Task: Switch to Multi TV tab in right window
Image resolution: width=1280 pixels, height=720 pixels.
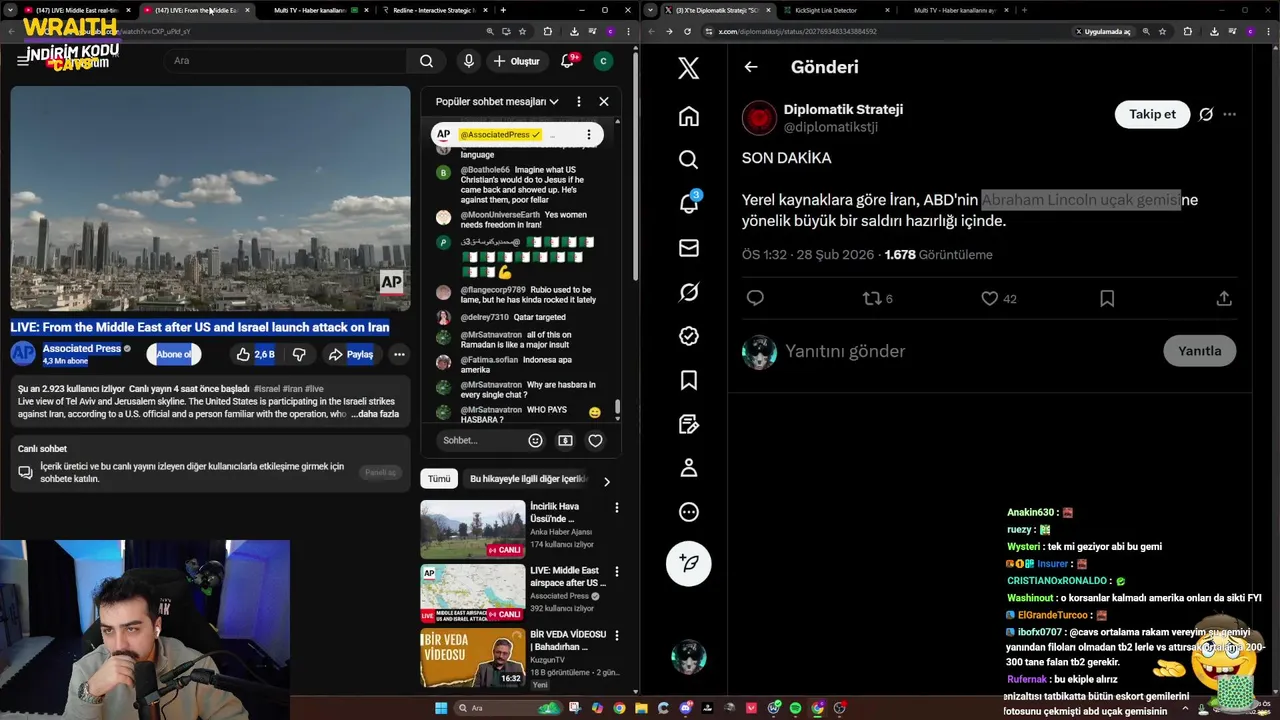Action: pos(953,10)
